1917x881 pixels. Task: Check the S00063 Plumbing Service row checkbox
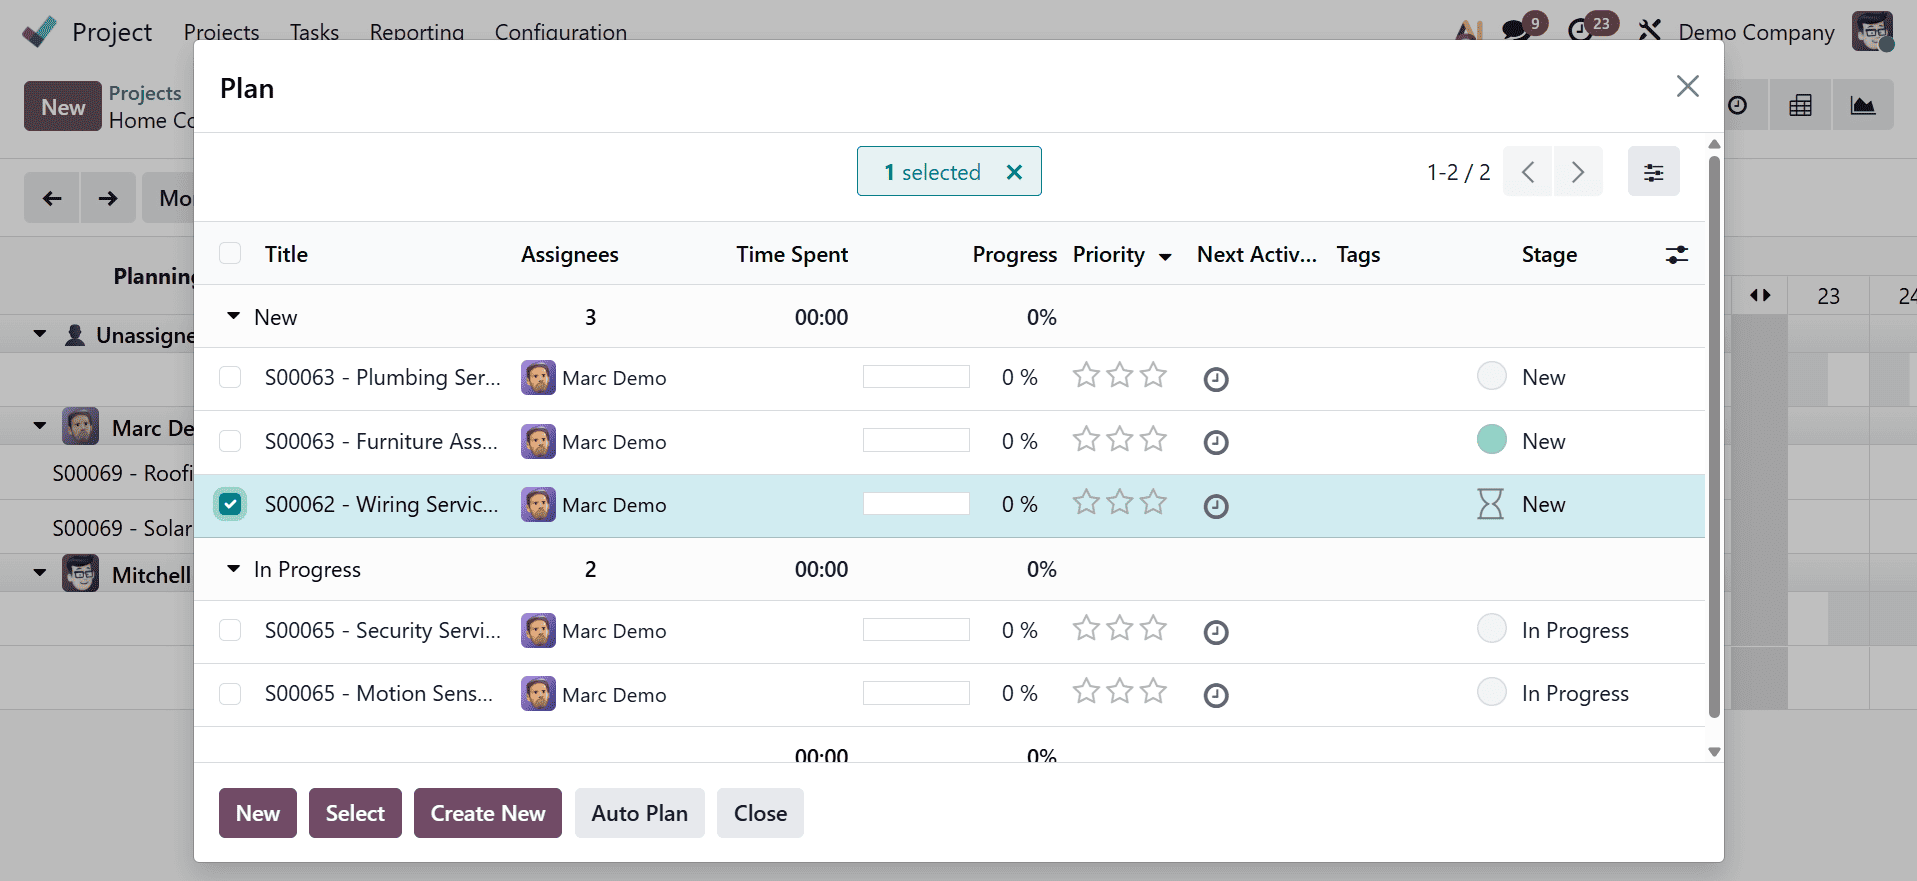coord(230,377)
